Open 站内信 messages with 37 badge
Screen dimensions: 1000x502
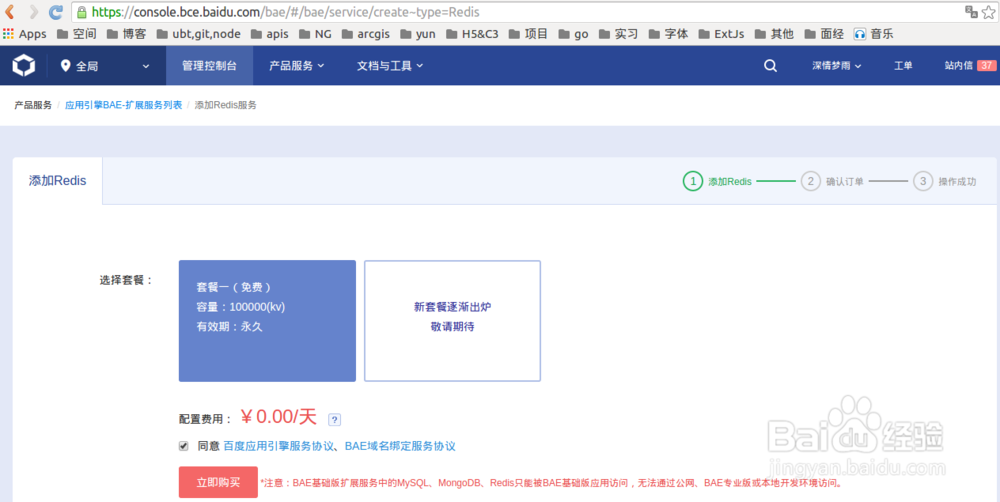970,66
